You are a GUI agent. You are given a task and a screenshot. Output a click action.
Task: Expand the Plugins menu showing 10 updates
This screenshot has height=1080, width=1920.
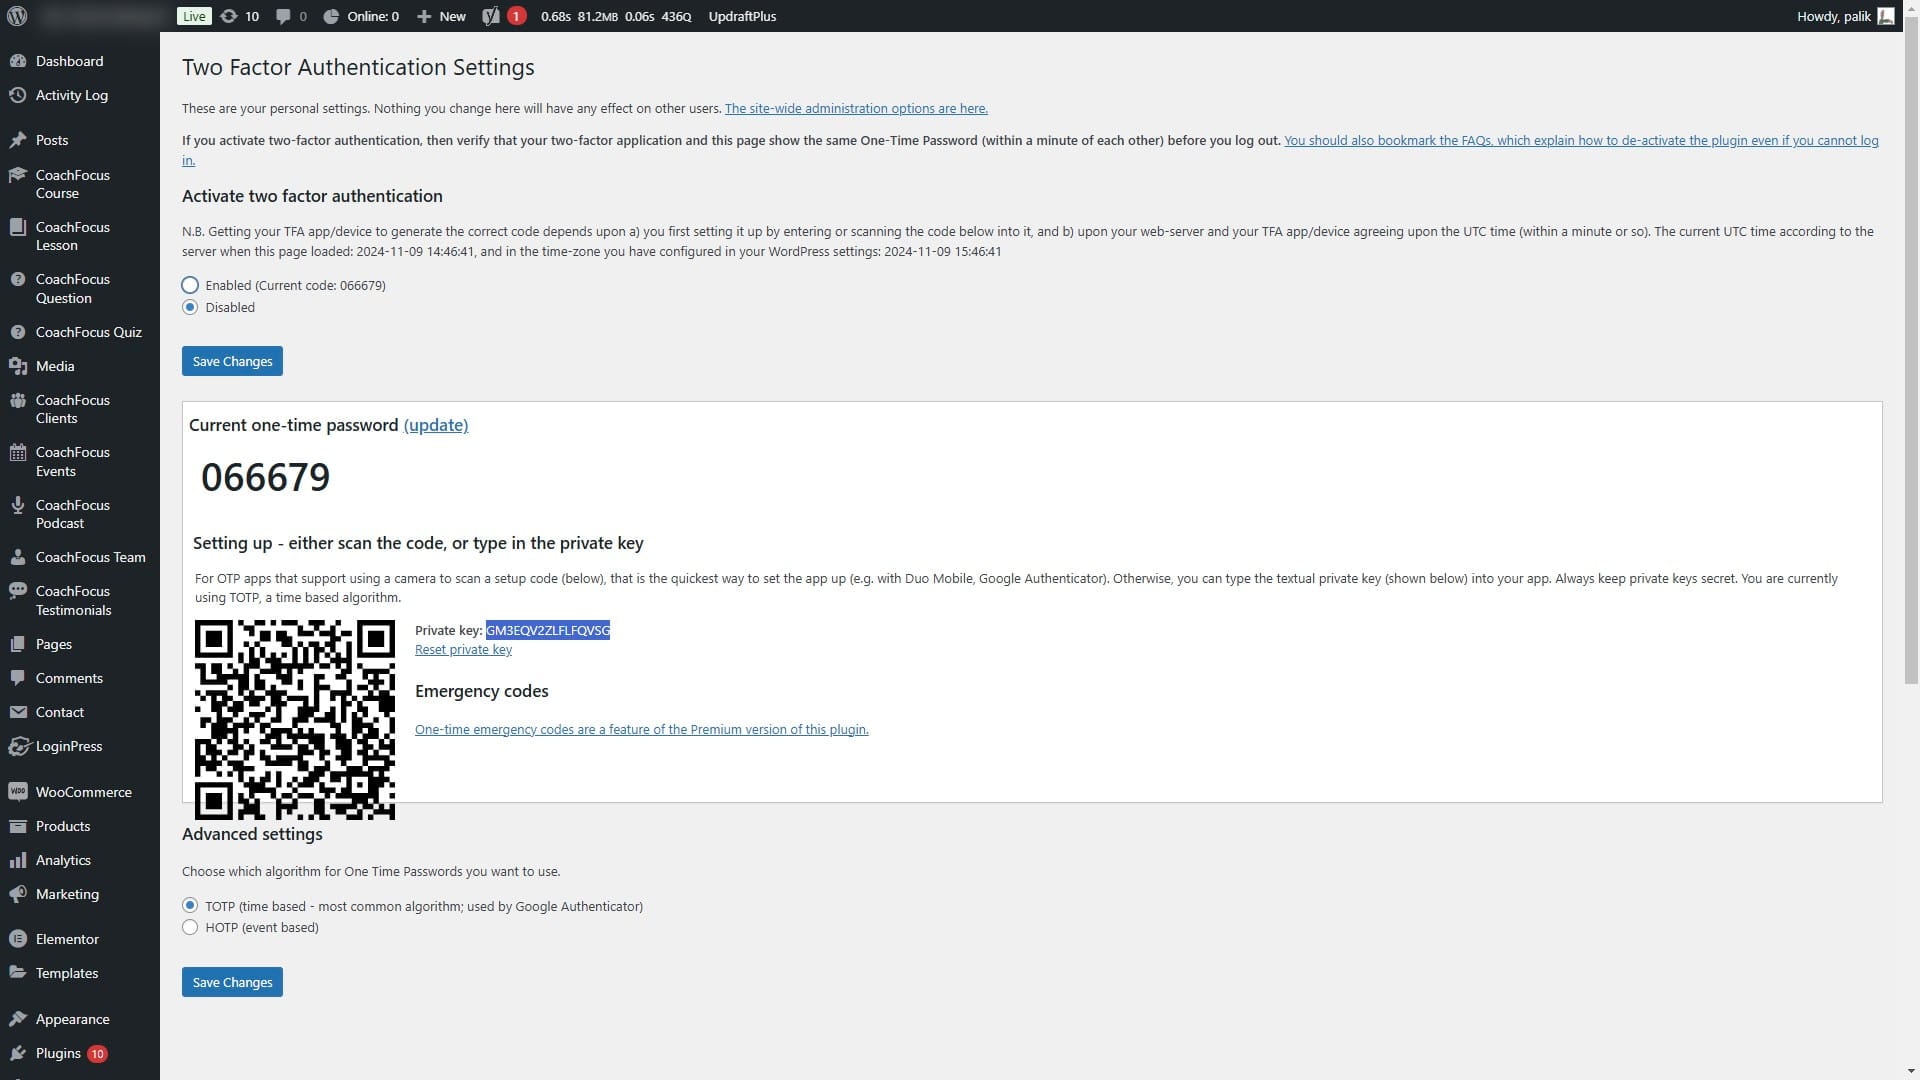pos(60,1052)
